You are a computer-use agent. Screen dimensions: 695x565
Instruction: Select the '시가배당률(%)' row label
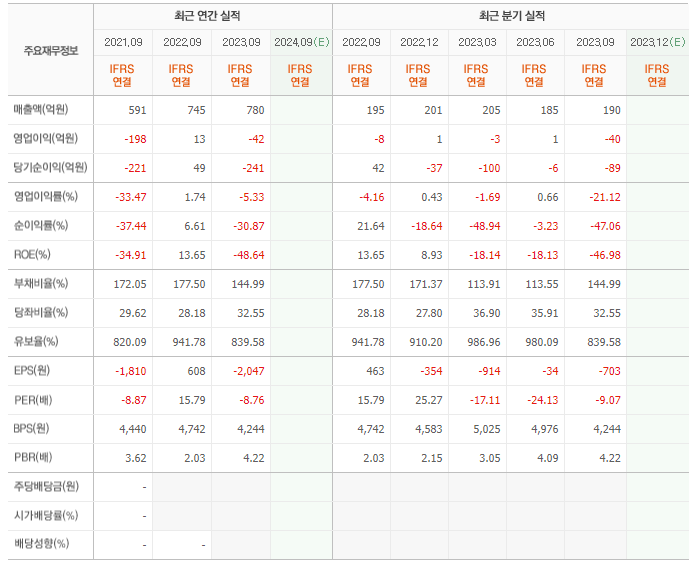pyautogui.click(x=46, y=515)
